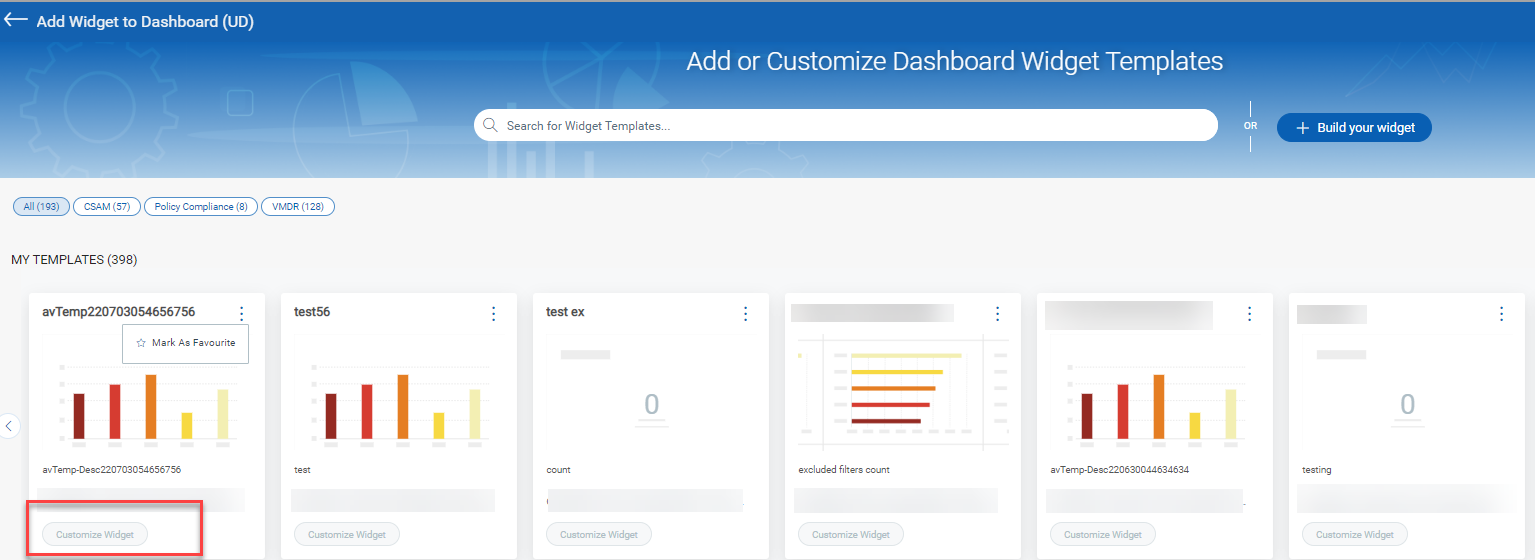Click the left carousel chevron

[9, 426]
